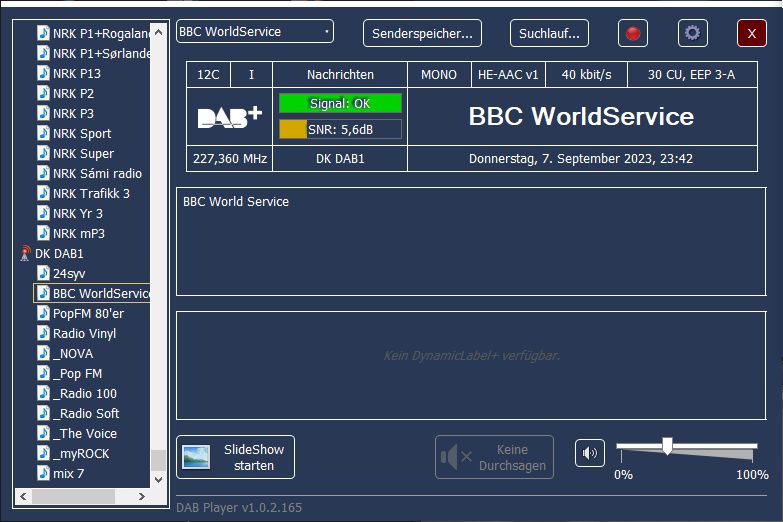
Task: Select _The Voice station
Action: [85, 433]
